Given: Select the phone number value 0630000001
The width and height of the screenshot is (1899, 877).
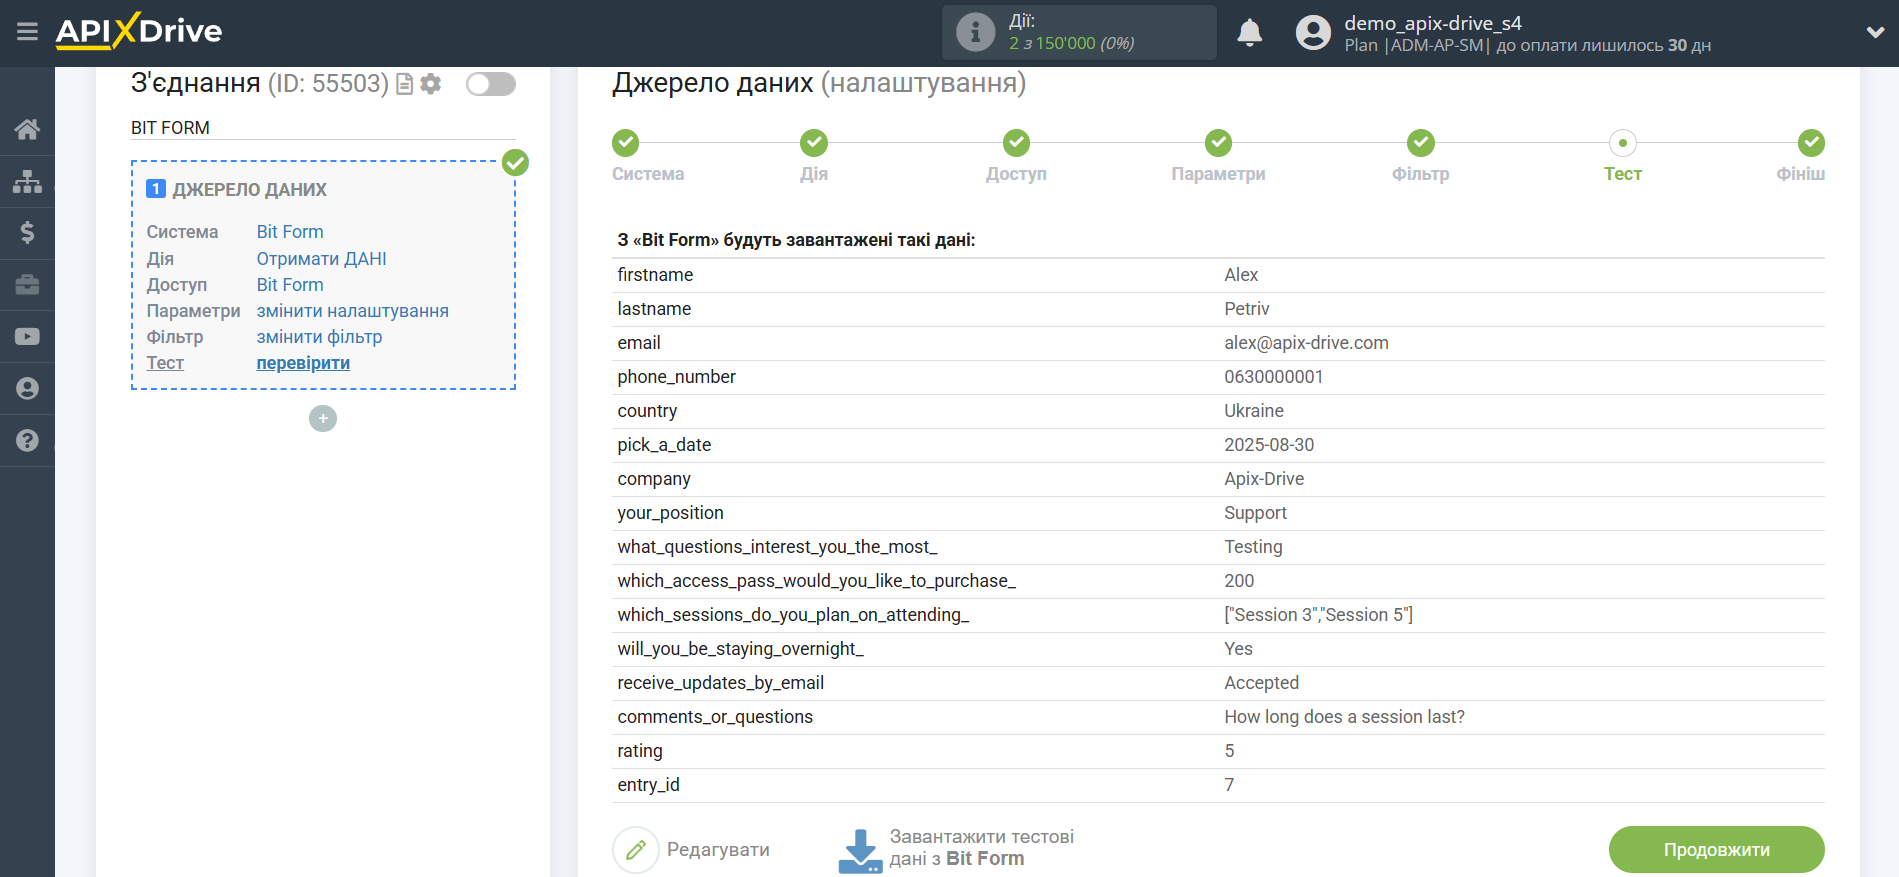Looking at the screenshot, I should point(1273,377).
